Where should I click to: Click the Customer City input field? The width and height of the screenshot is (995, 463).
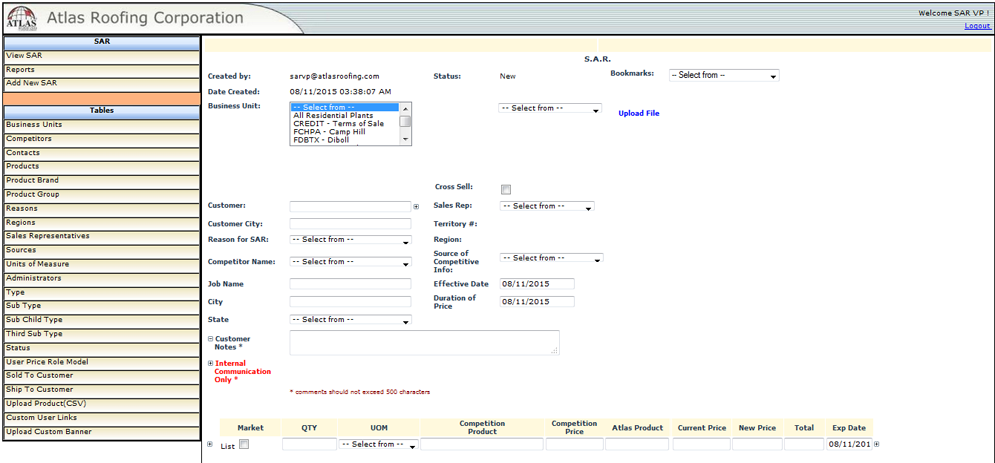pyautogui.click(x=350, y=223)
